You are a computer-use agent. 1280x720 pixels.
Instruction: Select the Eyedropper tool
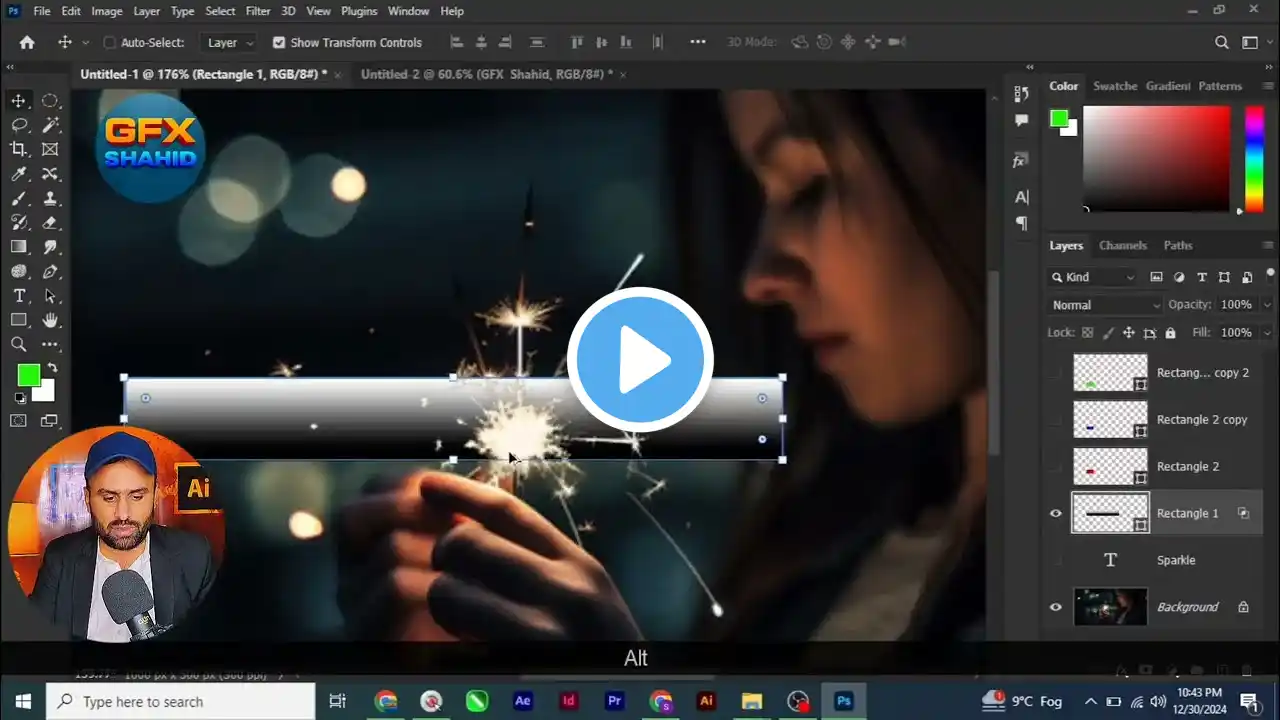tap(18, 174)
